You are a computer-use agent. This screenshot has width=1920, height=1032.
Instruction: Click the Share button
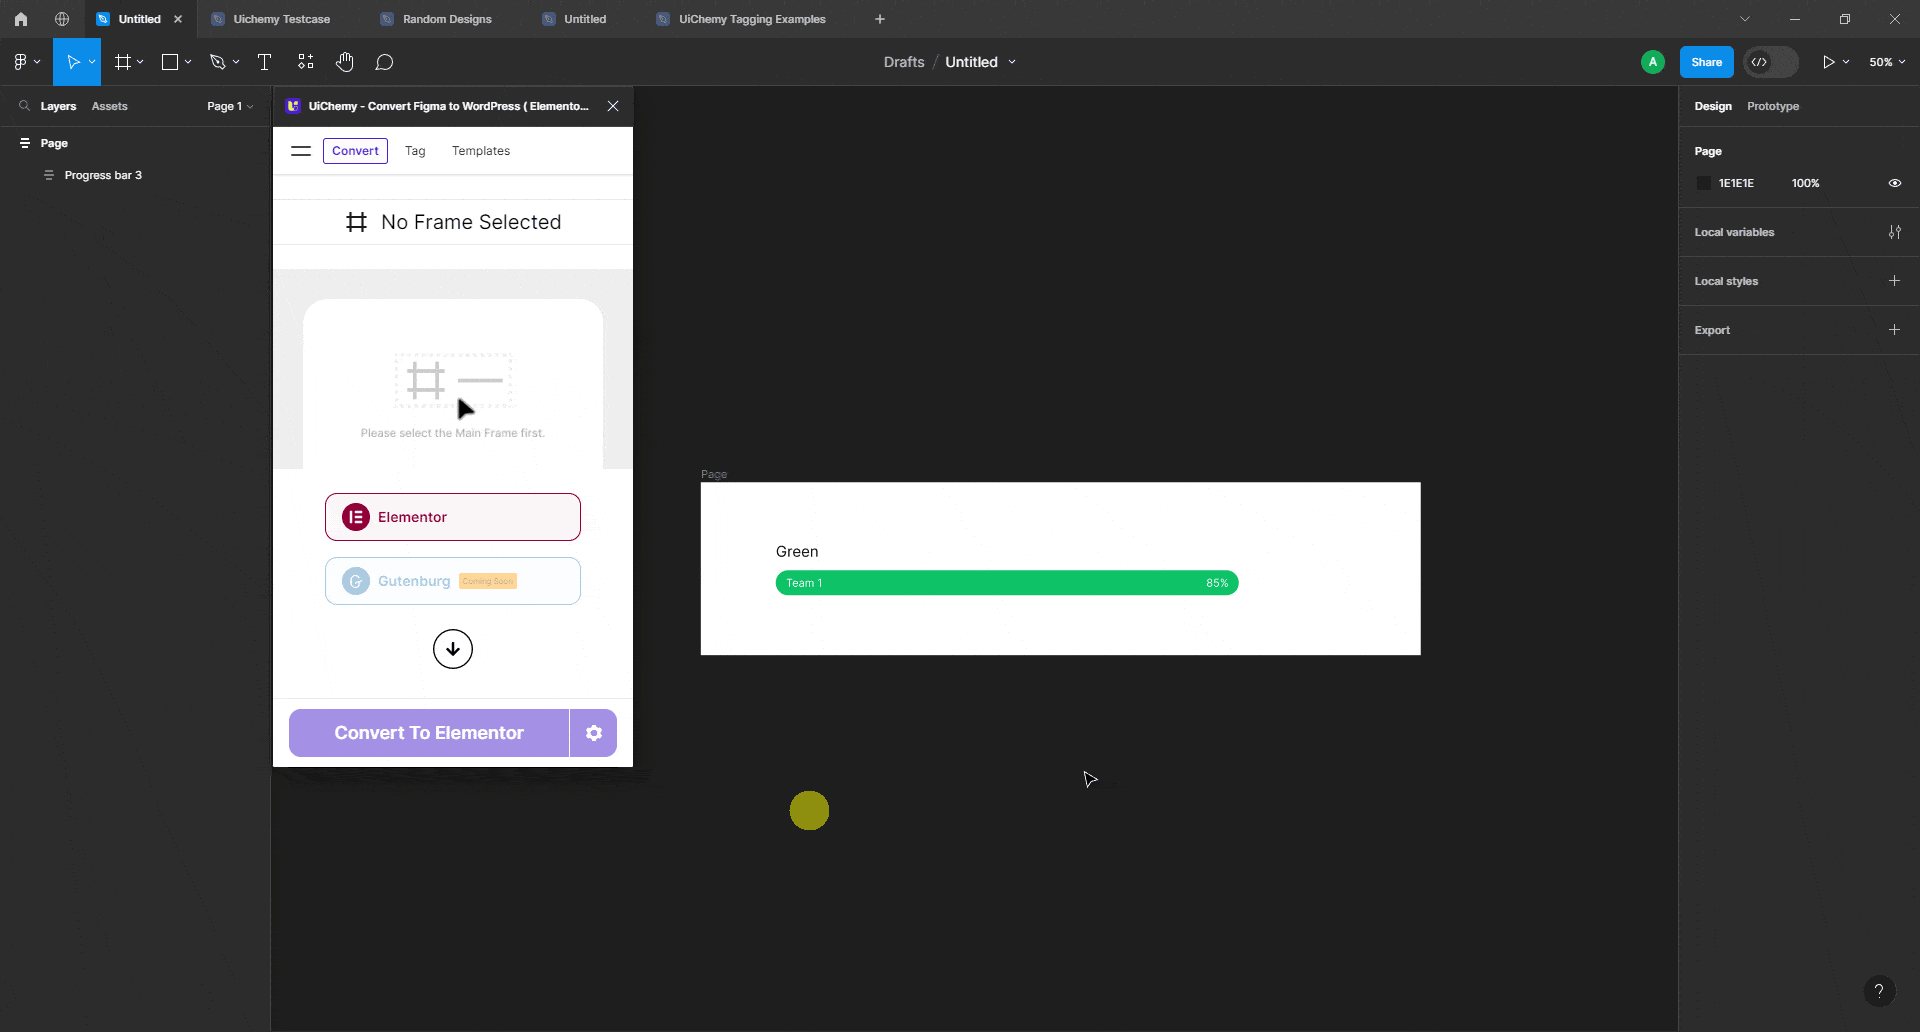1707,61
